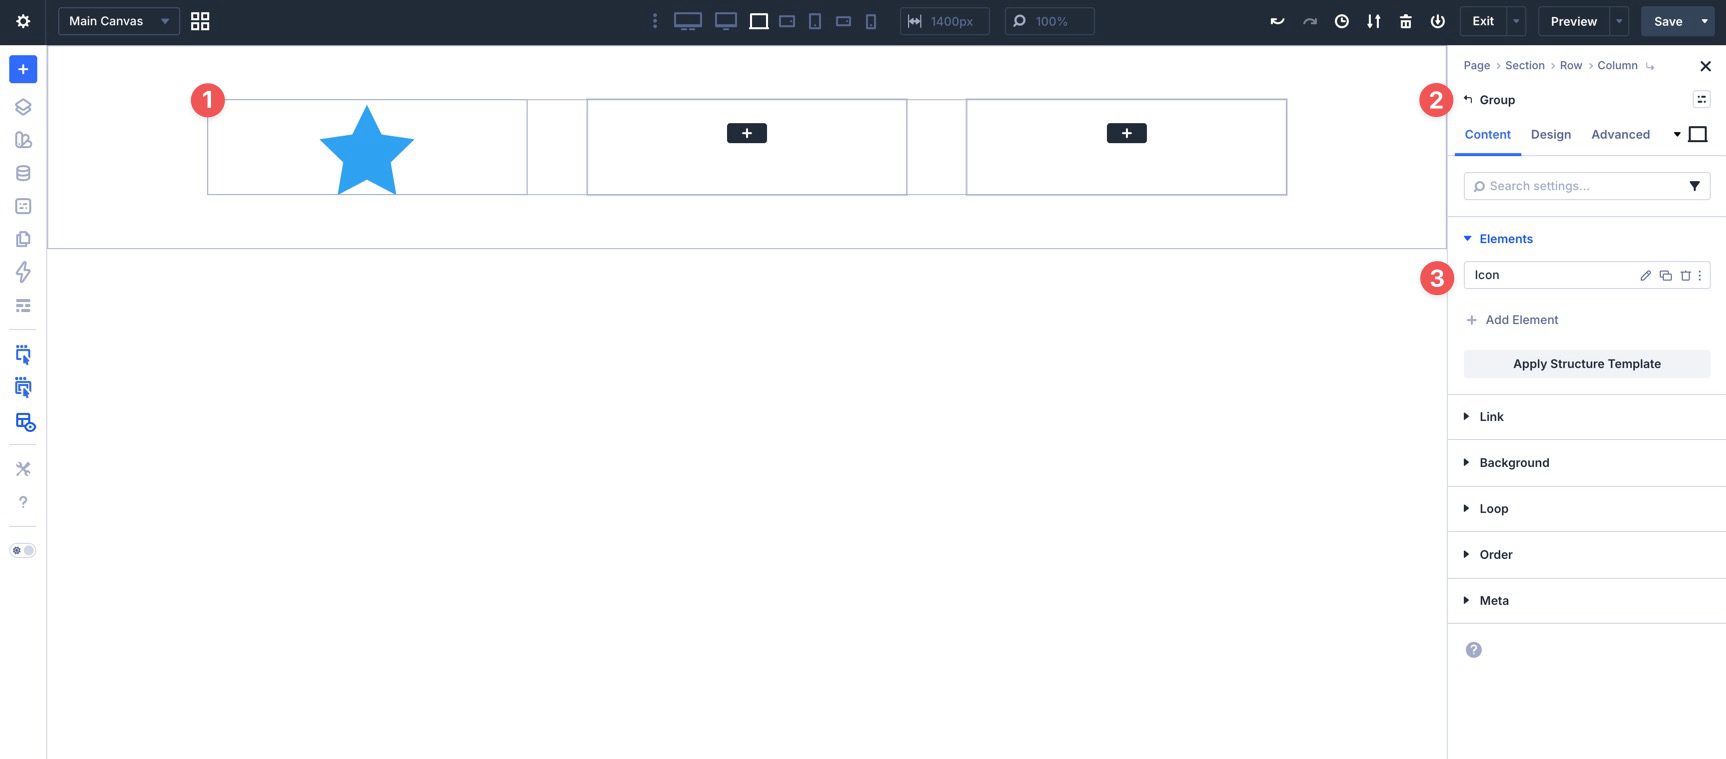Click the Save button
This screenshot has width=1726, height=759.
point(1668,21)
